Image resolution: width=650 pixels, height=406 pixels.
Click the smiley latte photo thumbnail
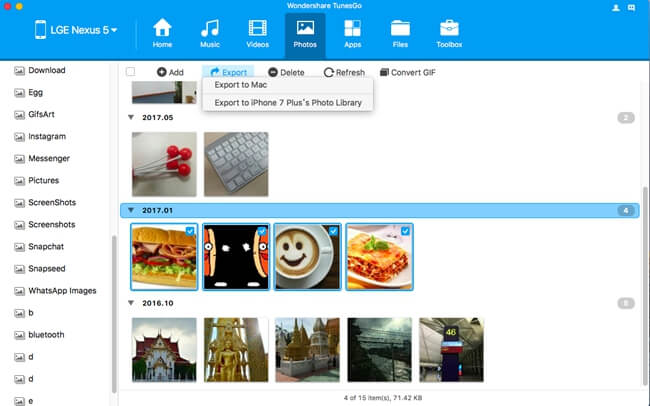click(x=308, y=257)
